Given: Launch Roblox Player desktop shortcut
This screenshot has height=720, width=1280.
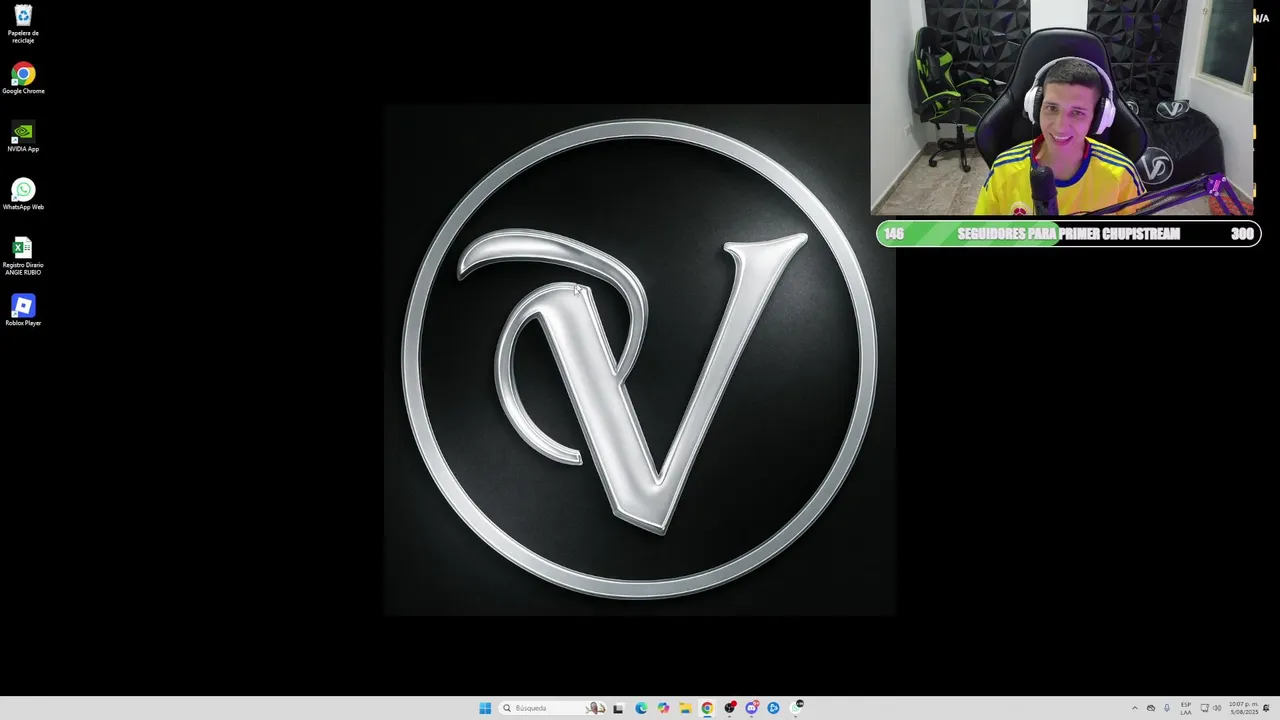Looking at the screenshot, I should click(x=23, y=311).
